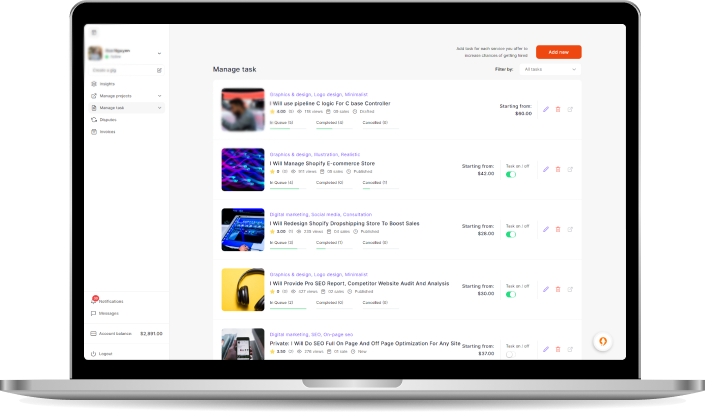Click the Add new button
This screenshot has height=413, width=705.
(558, 51)
